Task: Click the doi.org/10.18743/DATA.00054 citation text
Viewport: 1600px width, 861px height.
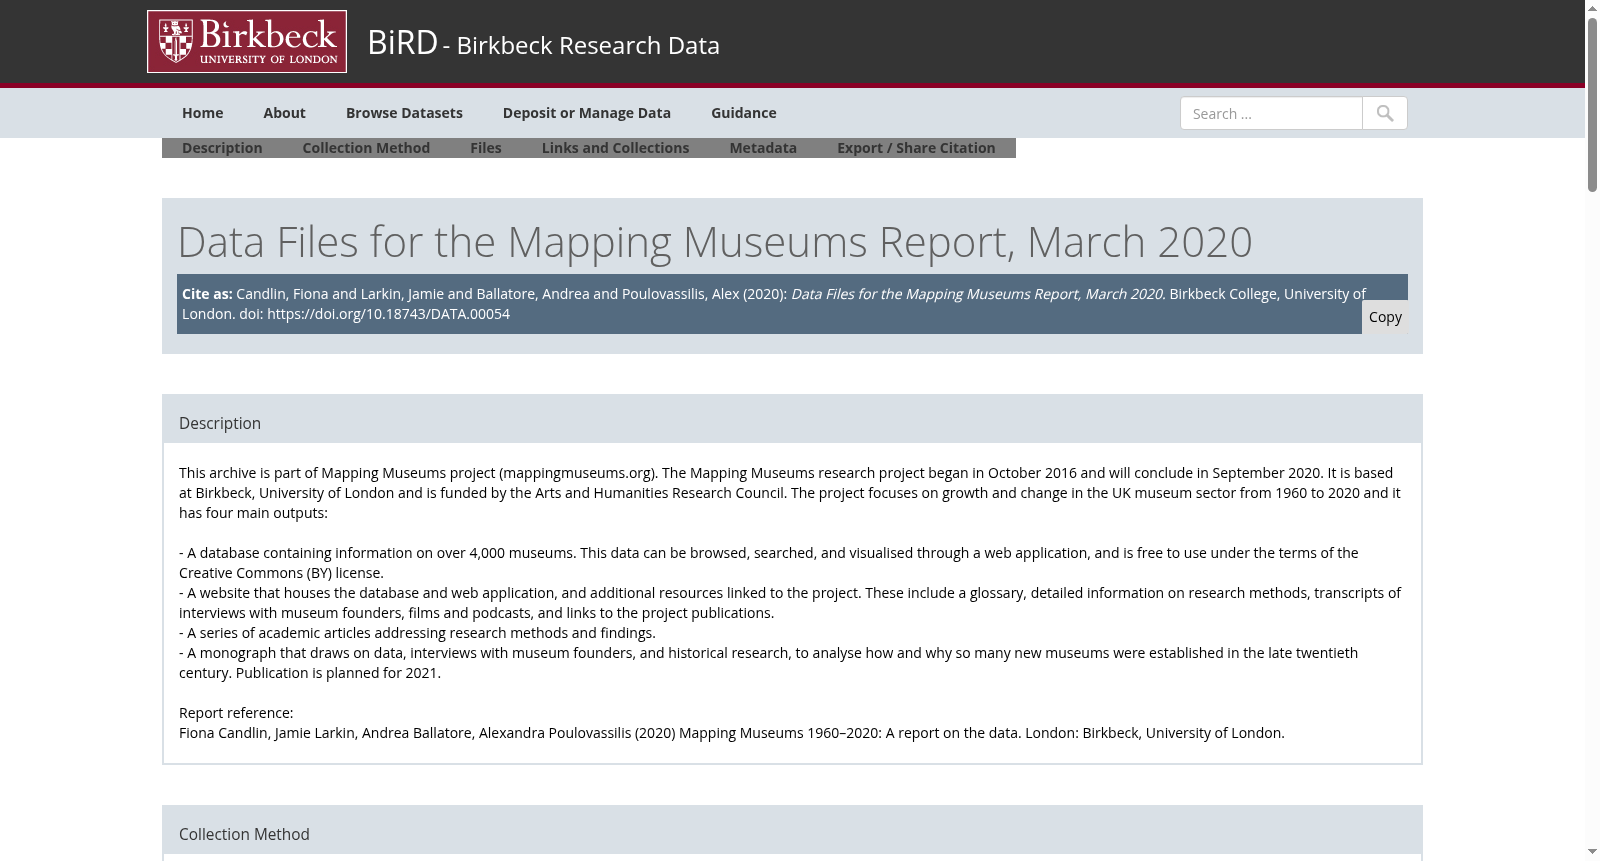Action: [388, 314]
